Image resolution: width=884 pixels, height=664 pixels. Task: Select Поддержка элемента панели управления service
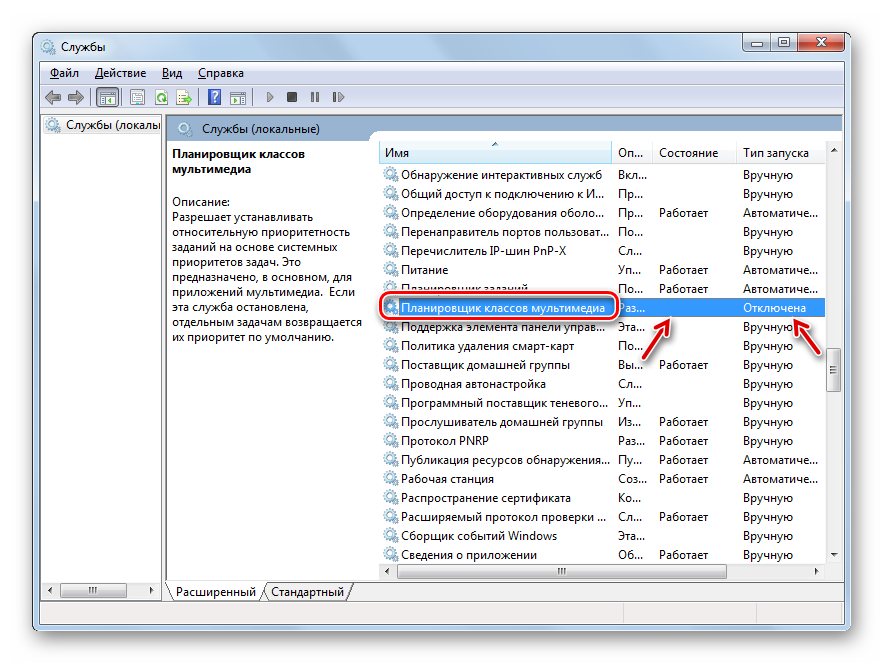(602, 327)
